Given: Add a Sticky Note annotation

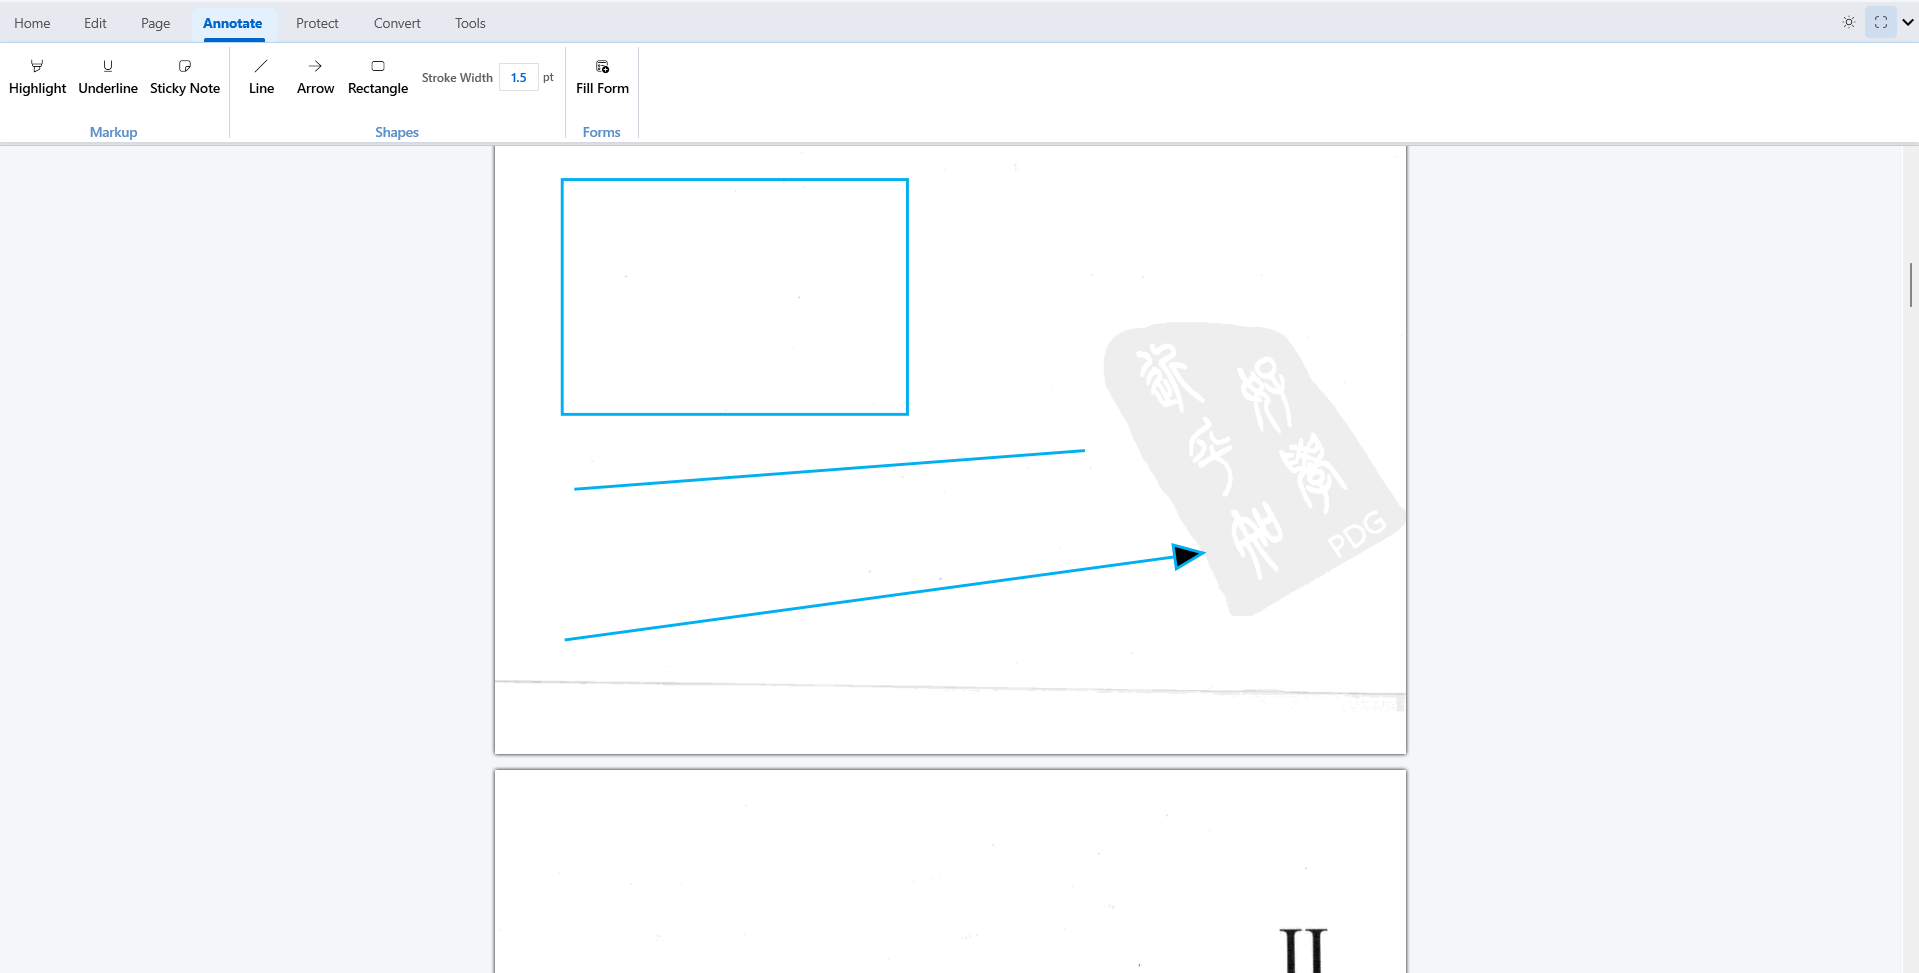Looking at the screenshot, I should click(x=185, y=78).
